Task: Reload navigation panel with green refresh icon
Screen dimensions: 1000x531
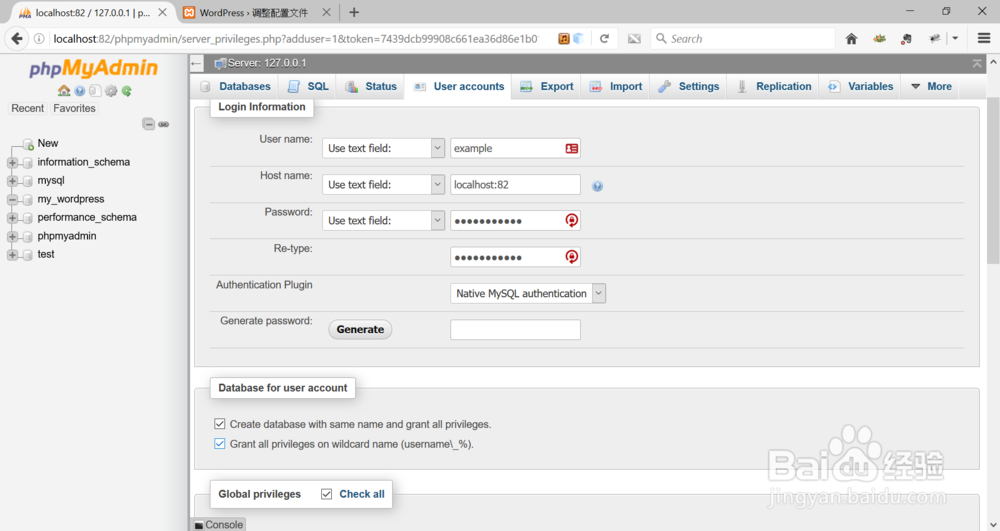Action: pyautogui.click(x=127, y=91)
